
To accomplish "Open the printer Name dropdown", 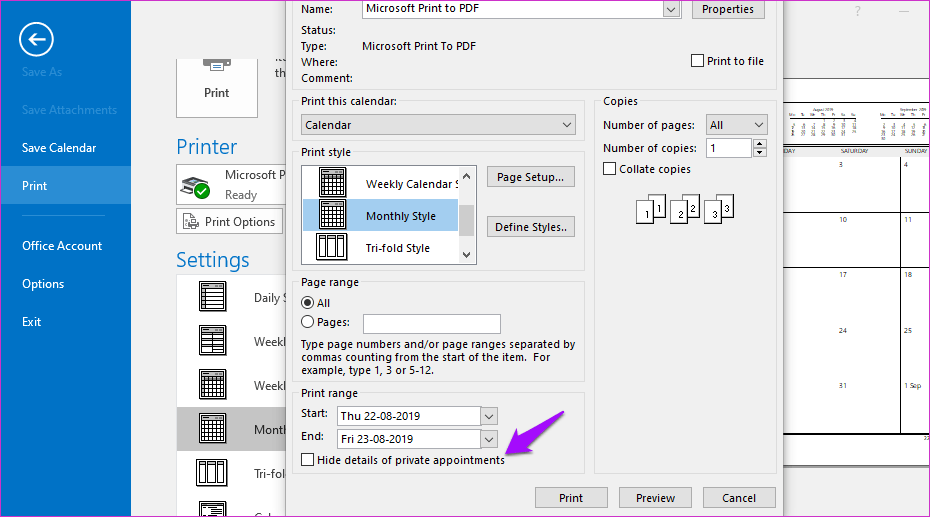I will (x=671, y=9).
